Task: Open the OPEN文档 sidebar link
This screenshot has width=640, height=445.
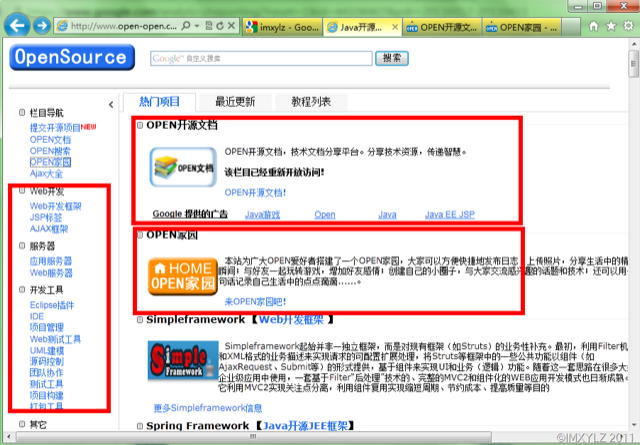Action: point(50,140)
